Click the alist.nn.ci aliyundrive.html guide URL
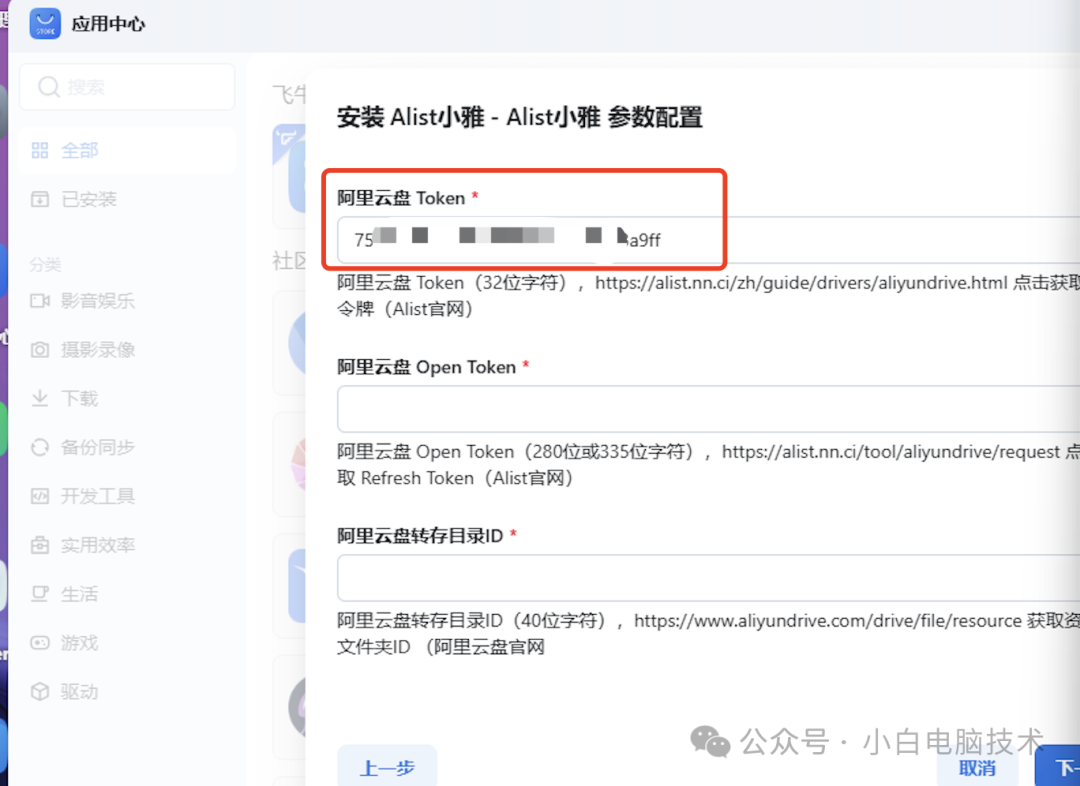The width and height of the screenshot is (1080, 786). coord(801,282)
